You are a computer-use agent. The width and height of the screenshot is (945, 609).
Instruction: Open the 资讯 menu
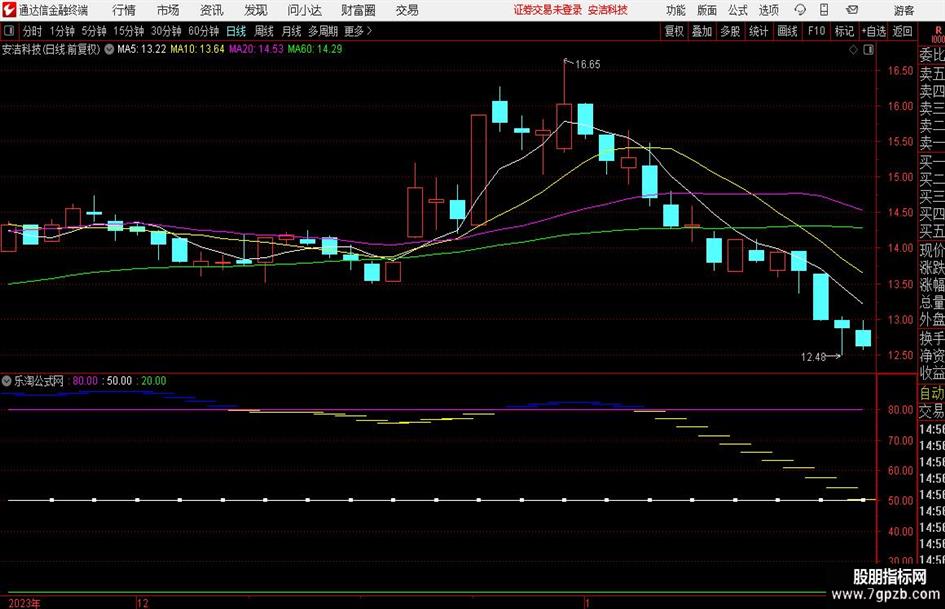(x=212, y=10)
